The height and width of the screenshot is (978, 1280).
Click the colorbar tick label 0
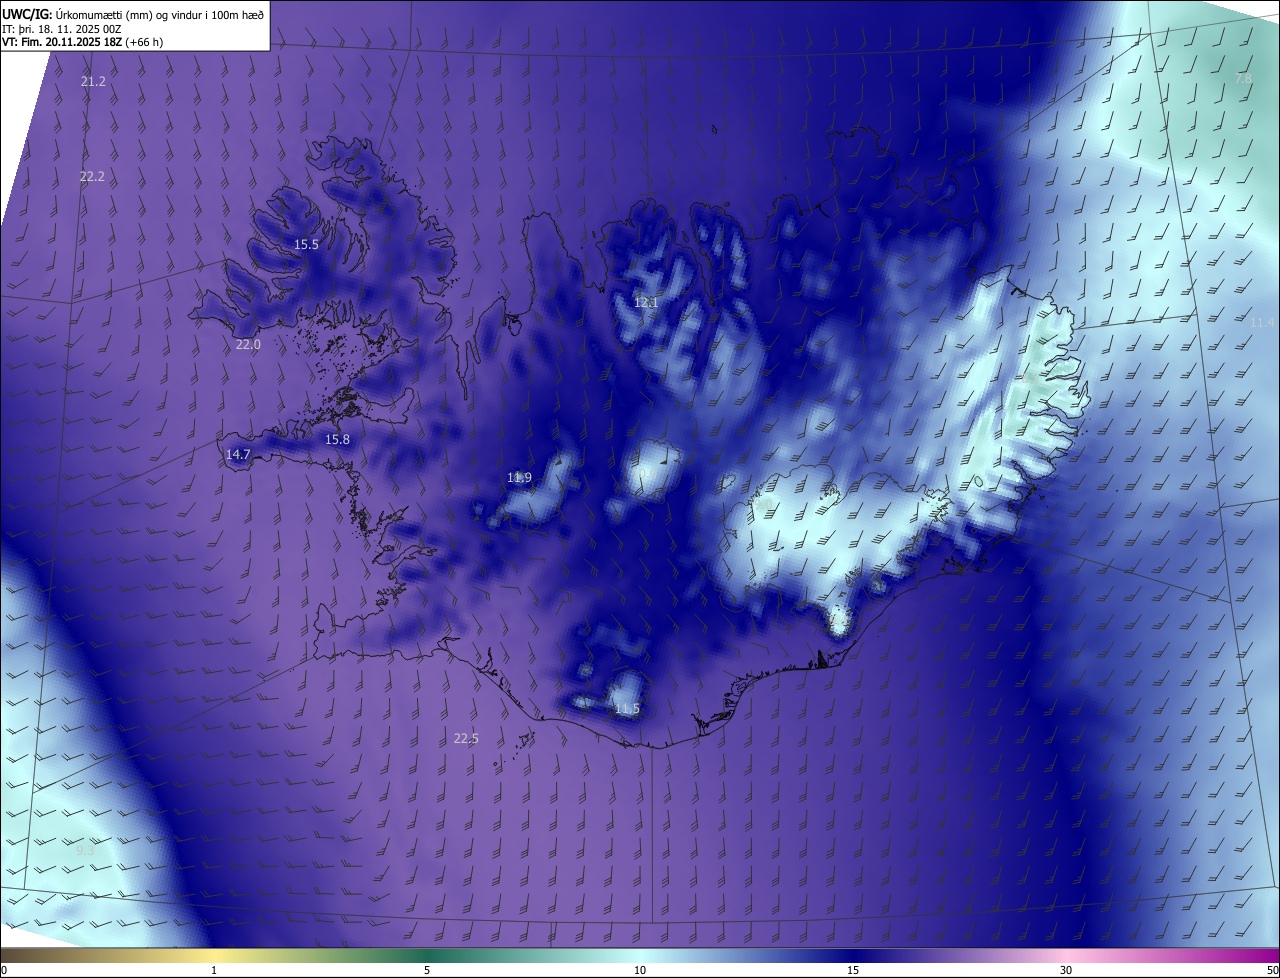point(4,970)
